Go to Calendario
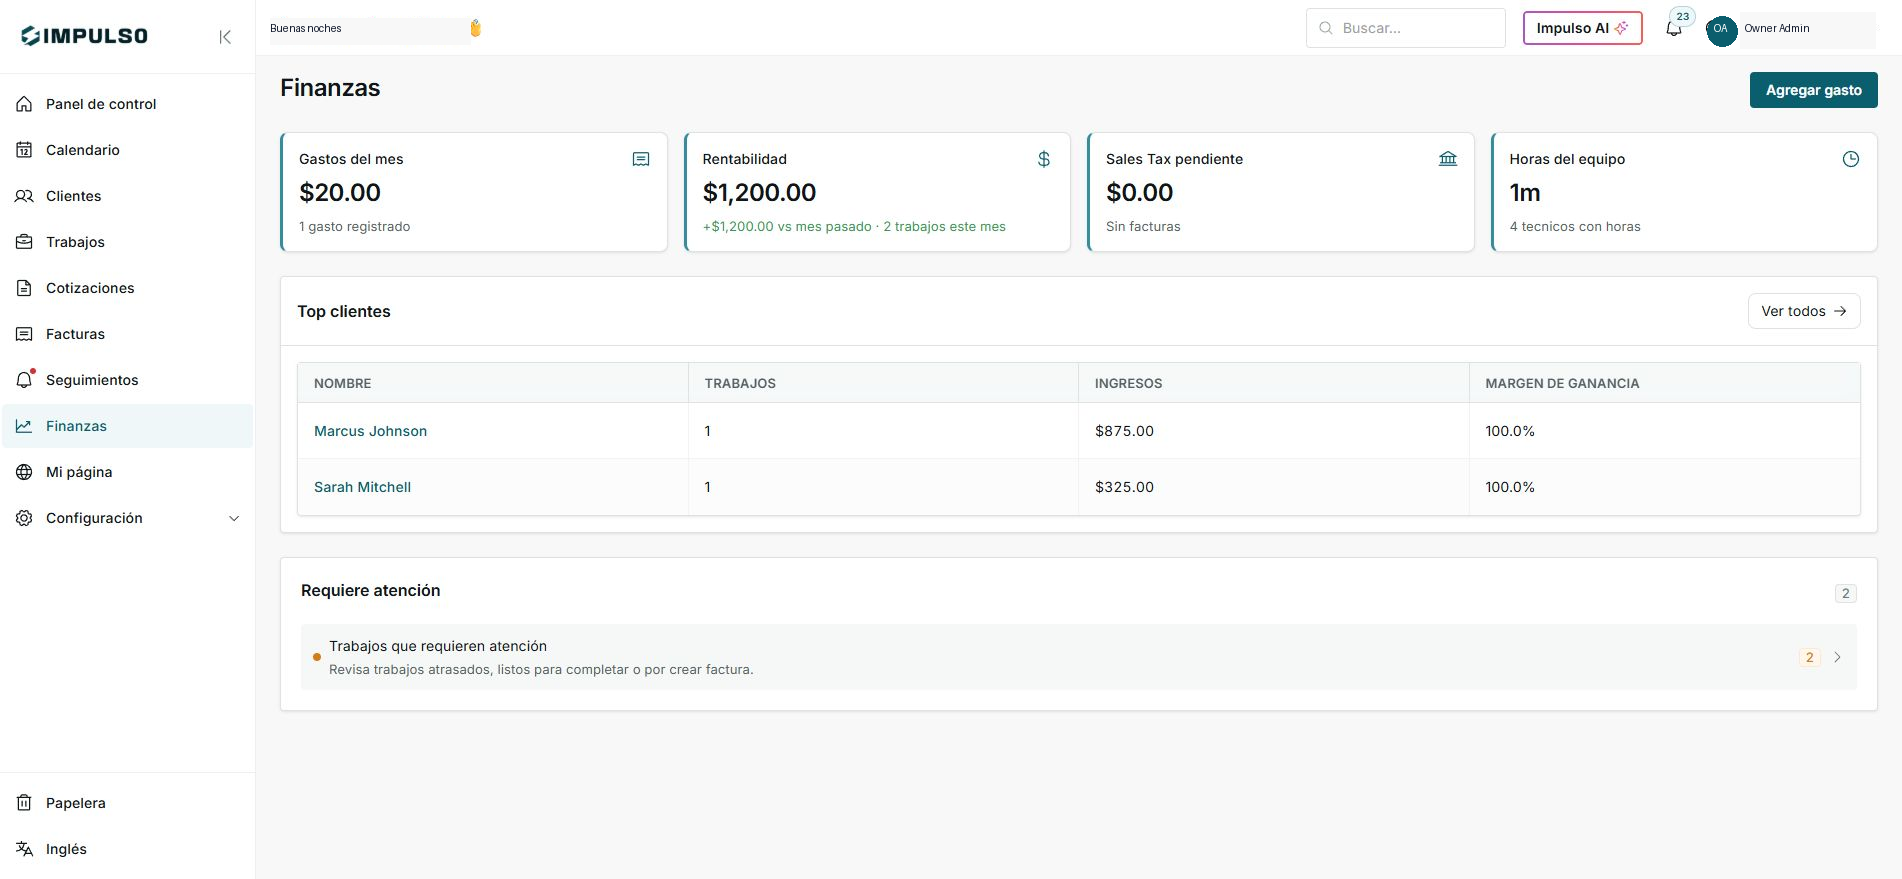Image resolution: width=1902 pixels, height=879 pixels. pos(127,150)
